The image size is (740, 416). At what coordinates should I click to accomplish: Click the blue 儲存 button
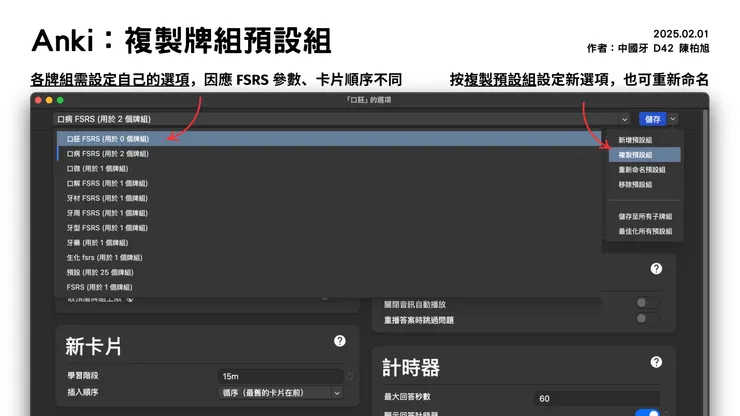(653, 119)
